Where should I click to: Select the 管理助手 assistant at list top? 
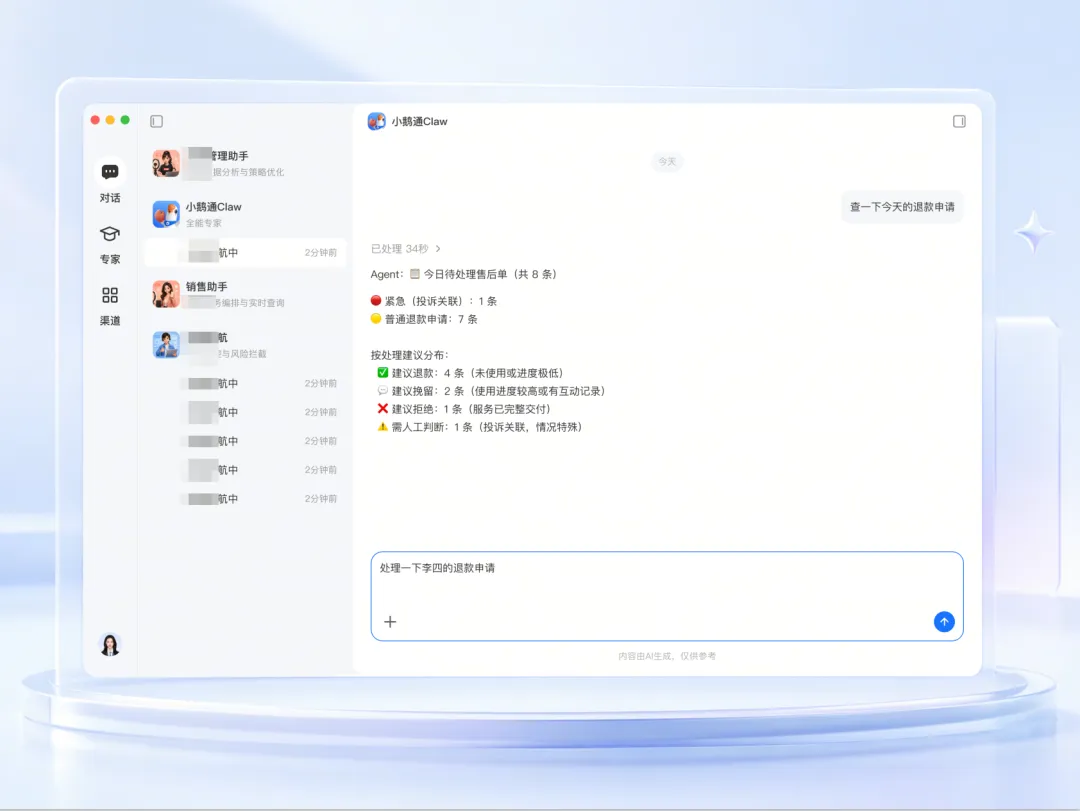(x=245, y=163)
